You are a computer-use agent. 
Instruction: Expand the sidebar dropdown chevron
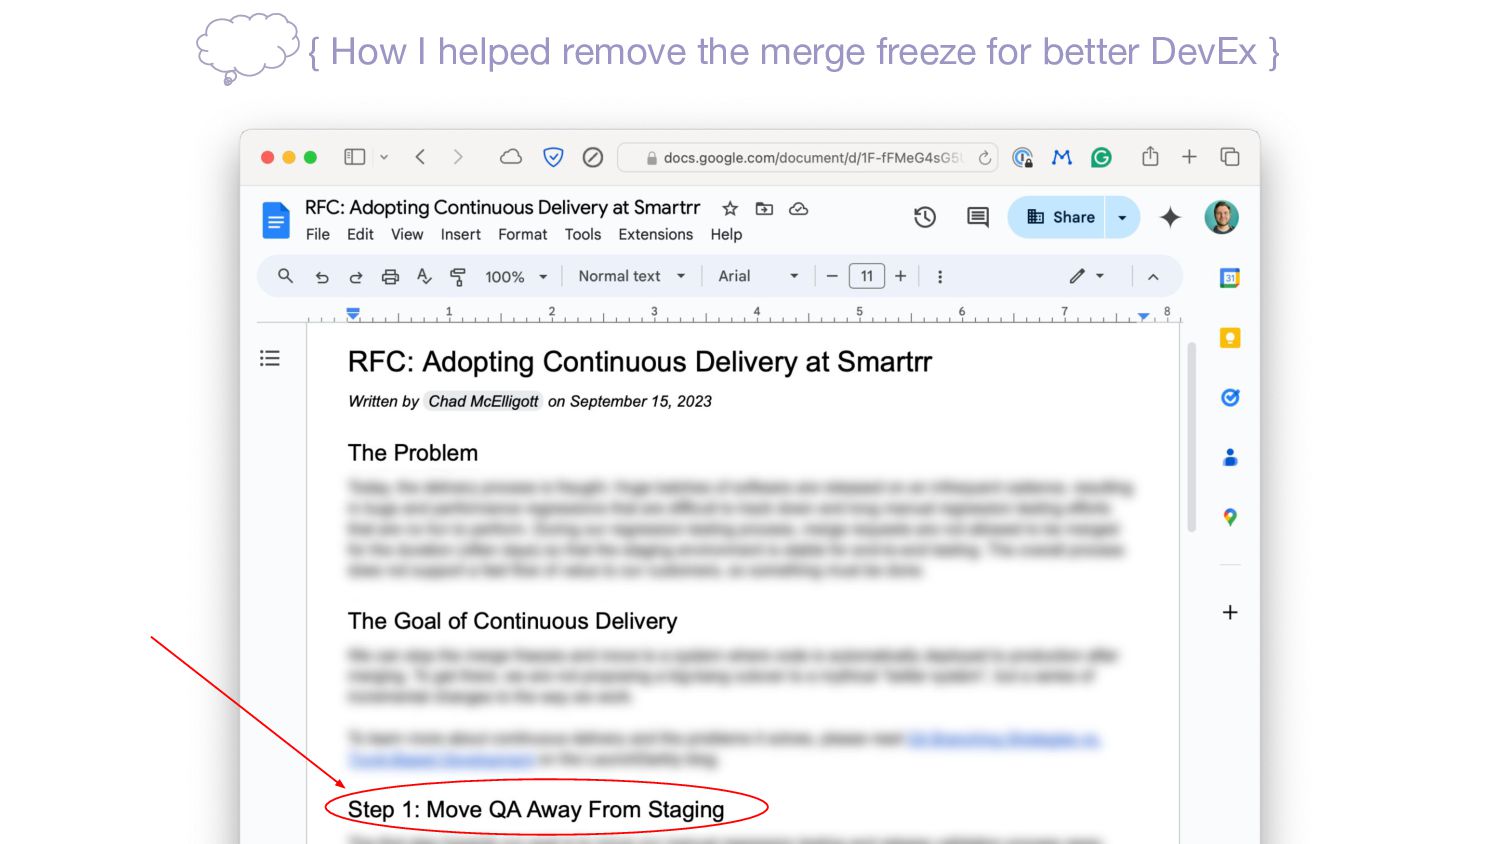(x=384, y=157)
